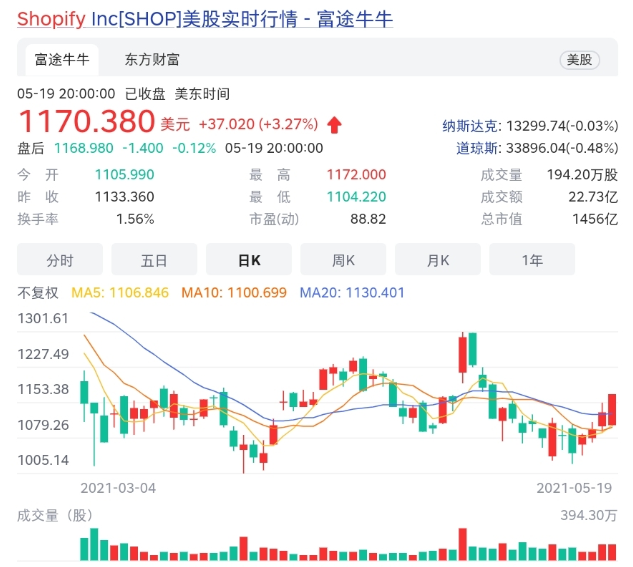The height and width of the screenshot is (567, 633).
Task: Click the tallest red volume bar
Action: 463,544
